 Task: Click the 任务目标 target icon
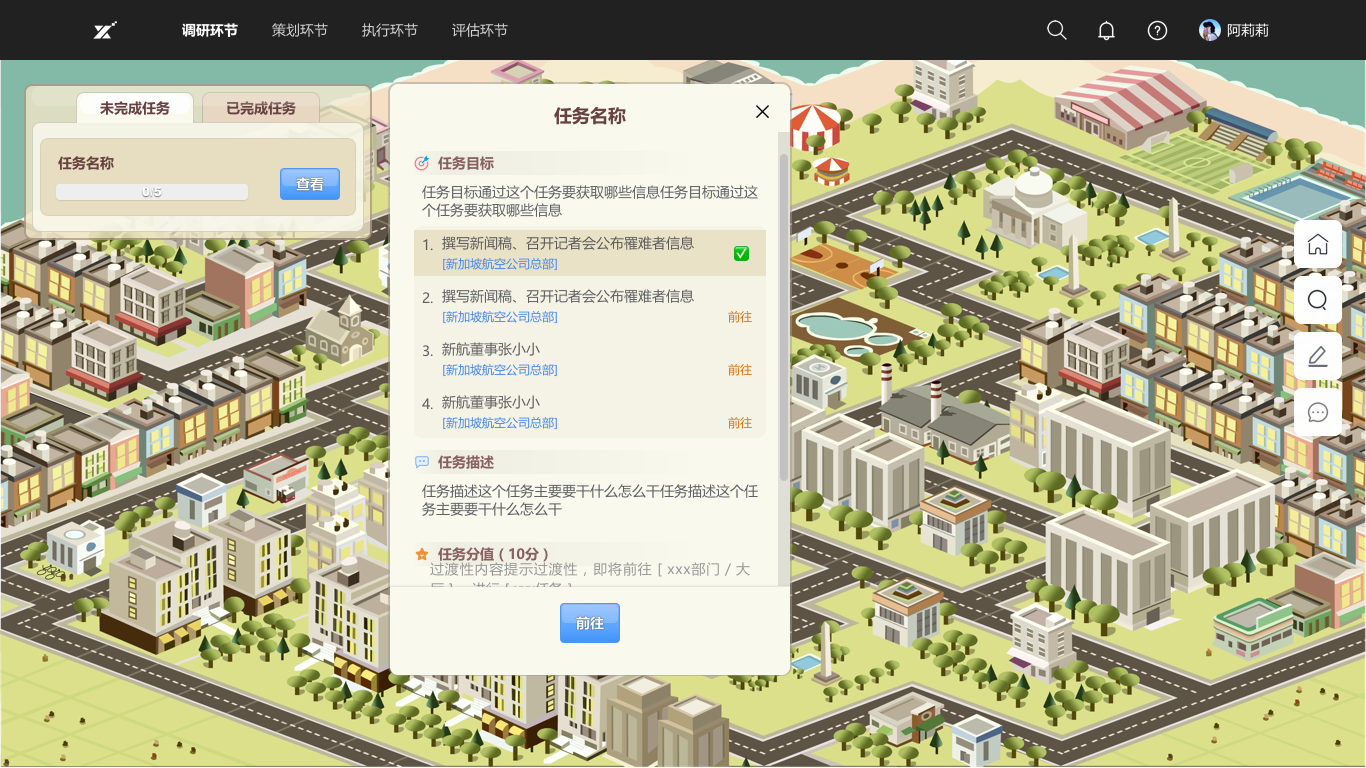coord(422,163)
